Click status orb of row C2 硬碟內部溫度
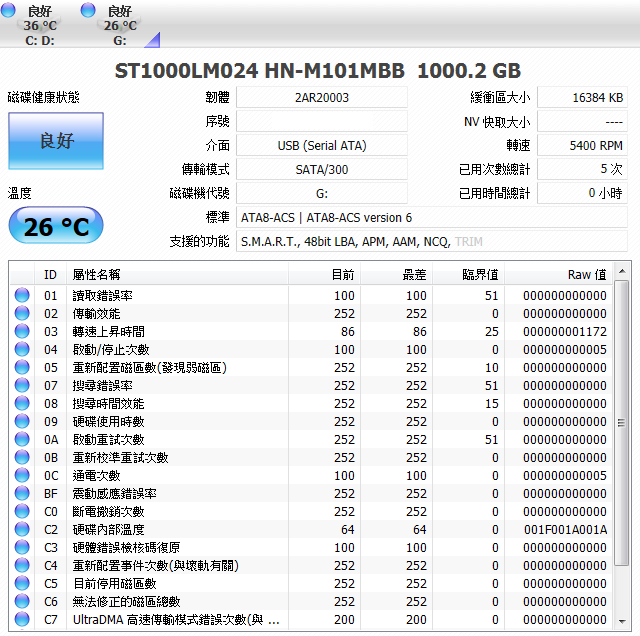Screen dimensions: 640x636 pos(22,529)
